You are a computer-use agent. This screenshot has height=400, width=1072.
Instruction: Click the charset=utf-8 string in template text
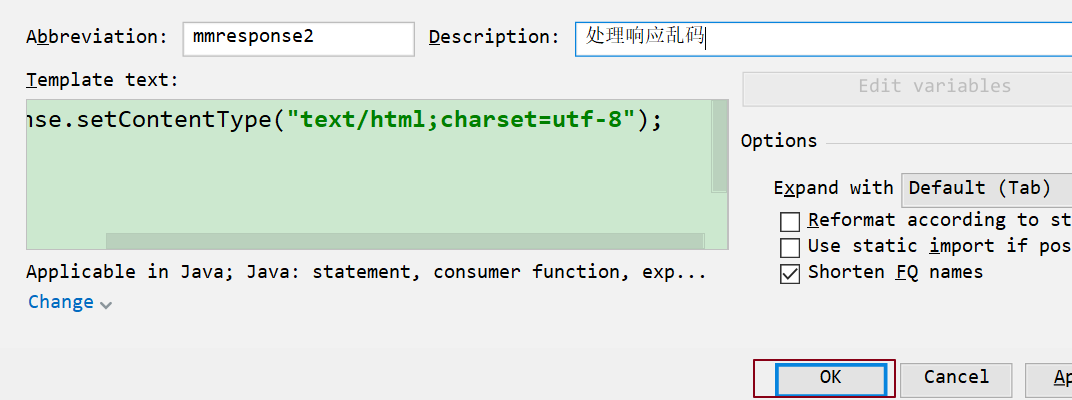(x=537, y=120)
